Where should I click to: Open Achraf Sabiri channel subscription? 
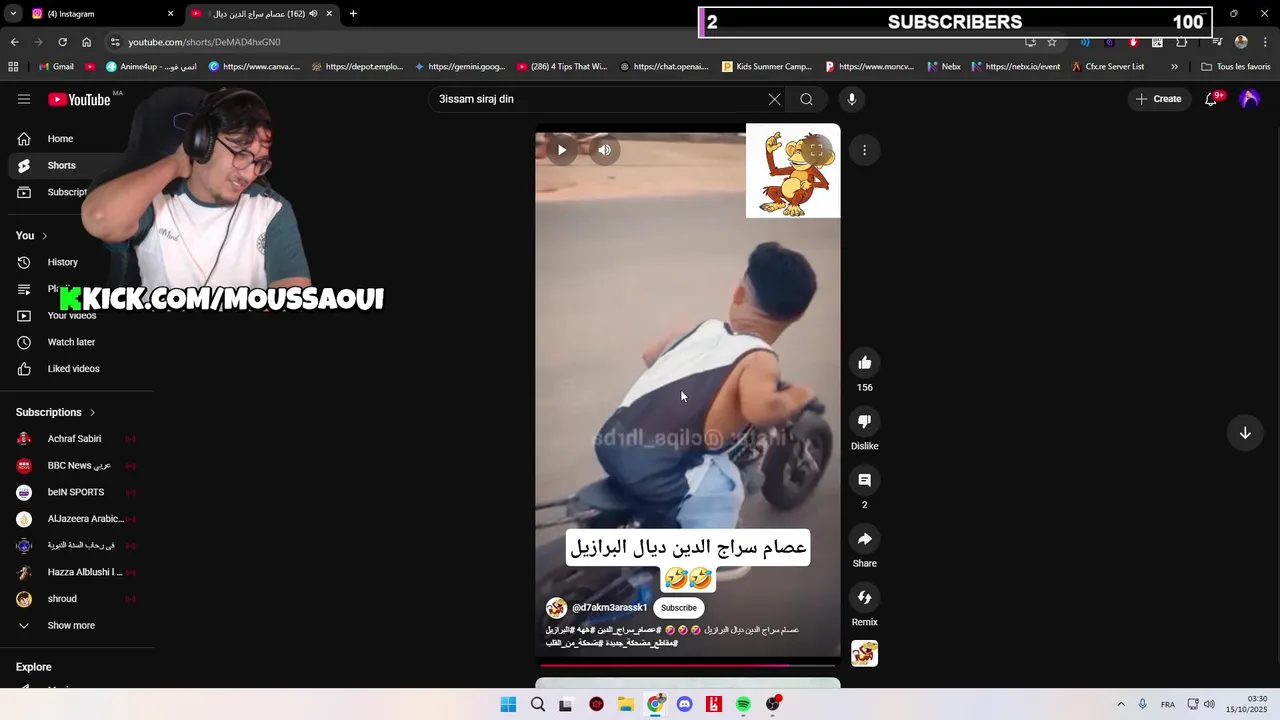(x=75, y=439)
